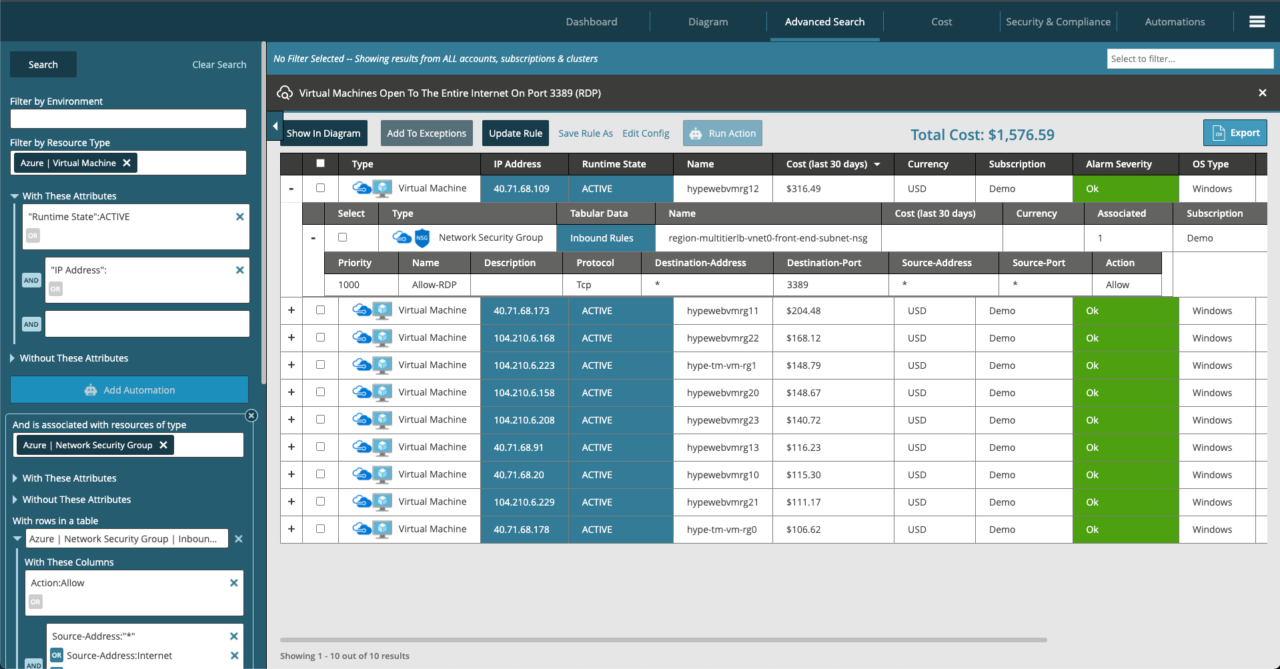Check the checkbox for hypewebvmrg22 row
This screenshot has height=669, width=1280.
tap(320, 337)
